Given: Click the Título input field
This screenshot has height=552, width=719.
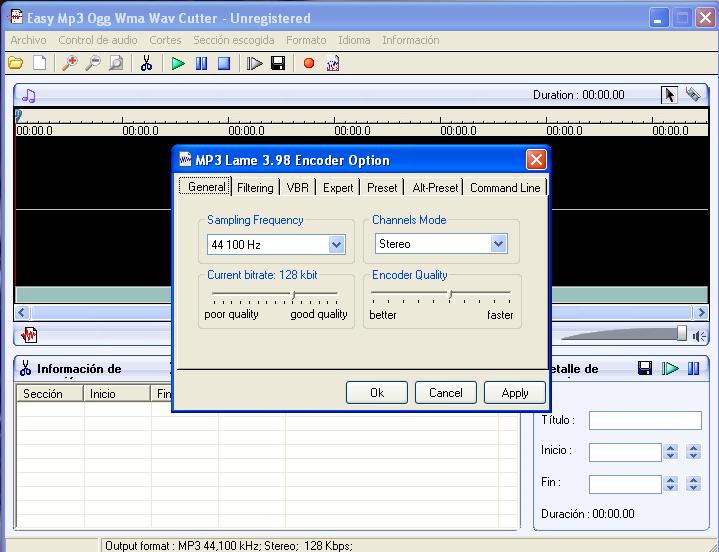Looking at the screenshot, I should click(x=645, y=420).
